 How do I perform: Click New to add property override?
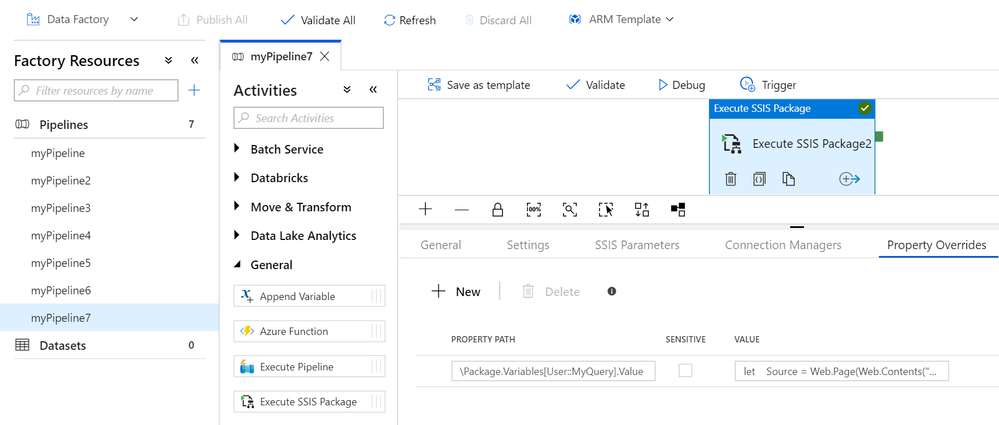pos(456,292)
